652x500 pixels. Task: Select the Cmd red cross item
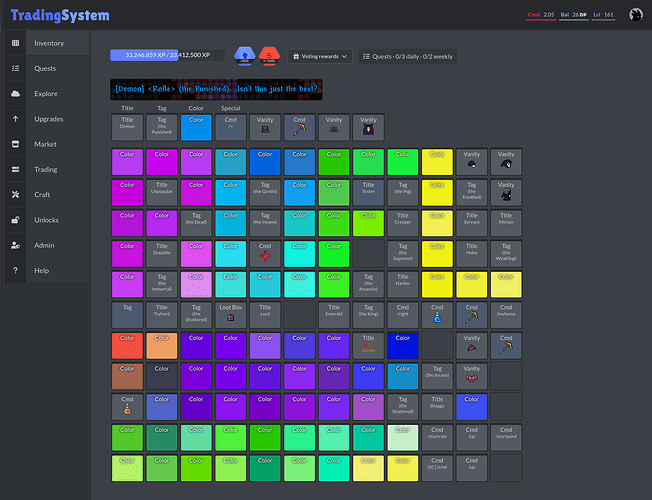pyautogui.click(x=265, y=254)
